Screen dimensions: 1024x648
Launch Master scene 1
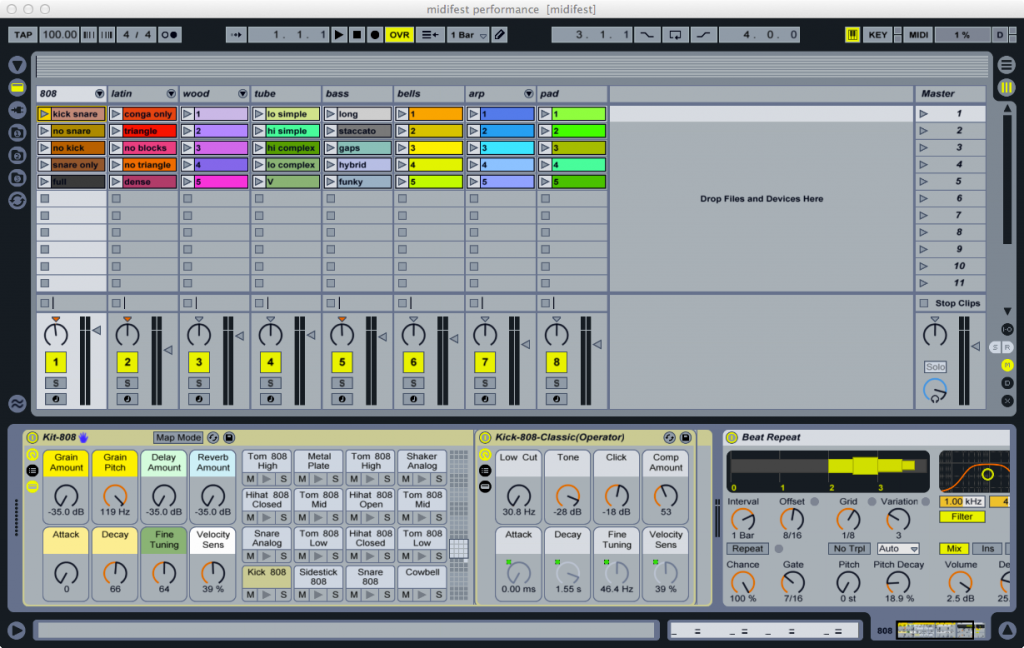tap(923, 114)
